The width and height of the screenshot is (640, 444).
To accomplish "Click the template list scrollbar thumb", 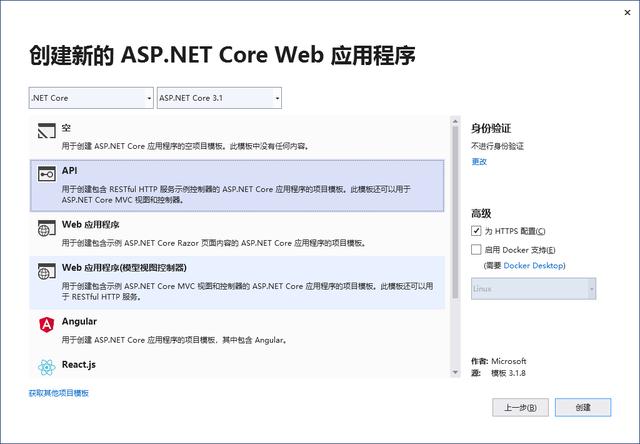I will coord(455,212).
